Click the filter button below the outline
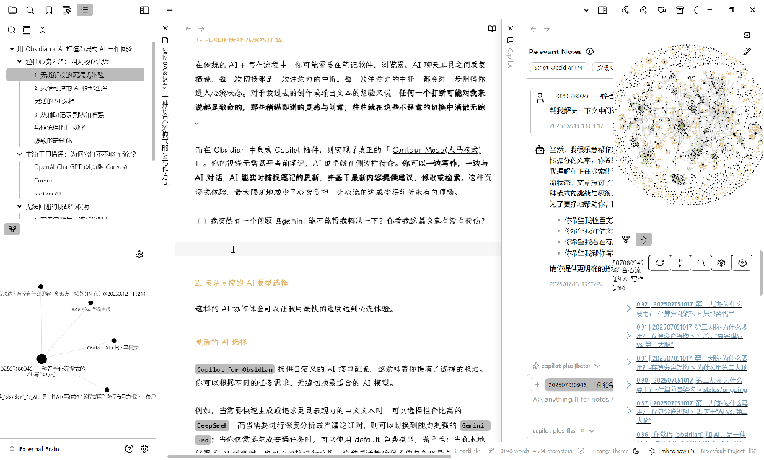Screen dimensions: 764x460 [12, 229]
